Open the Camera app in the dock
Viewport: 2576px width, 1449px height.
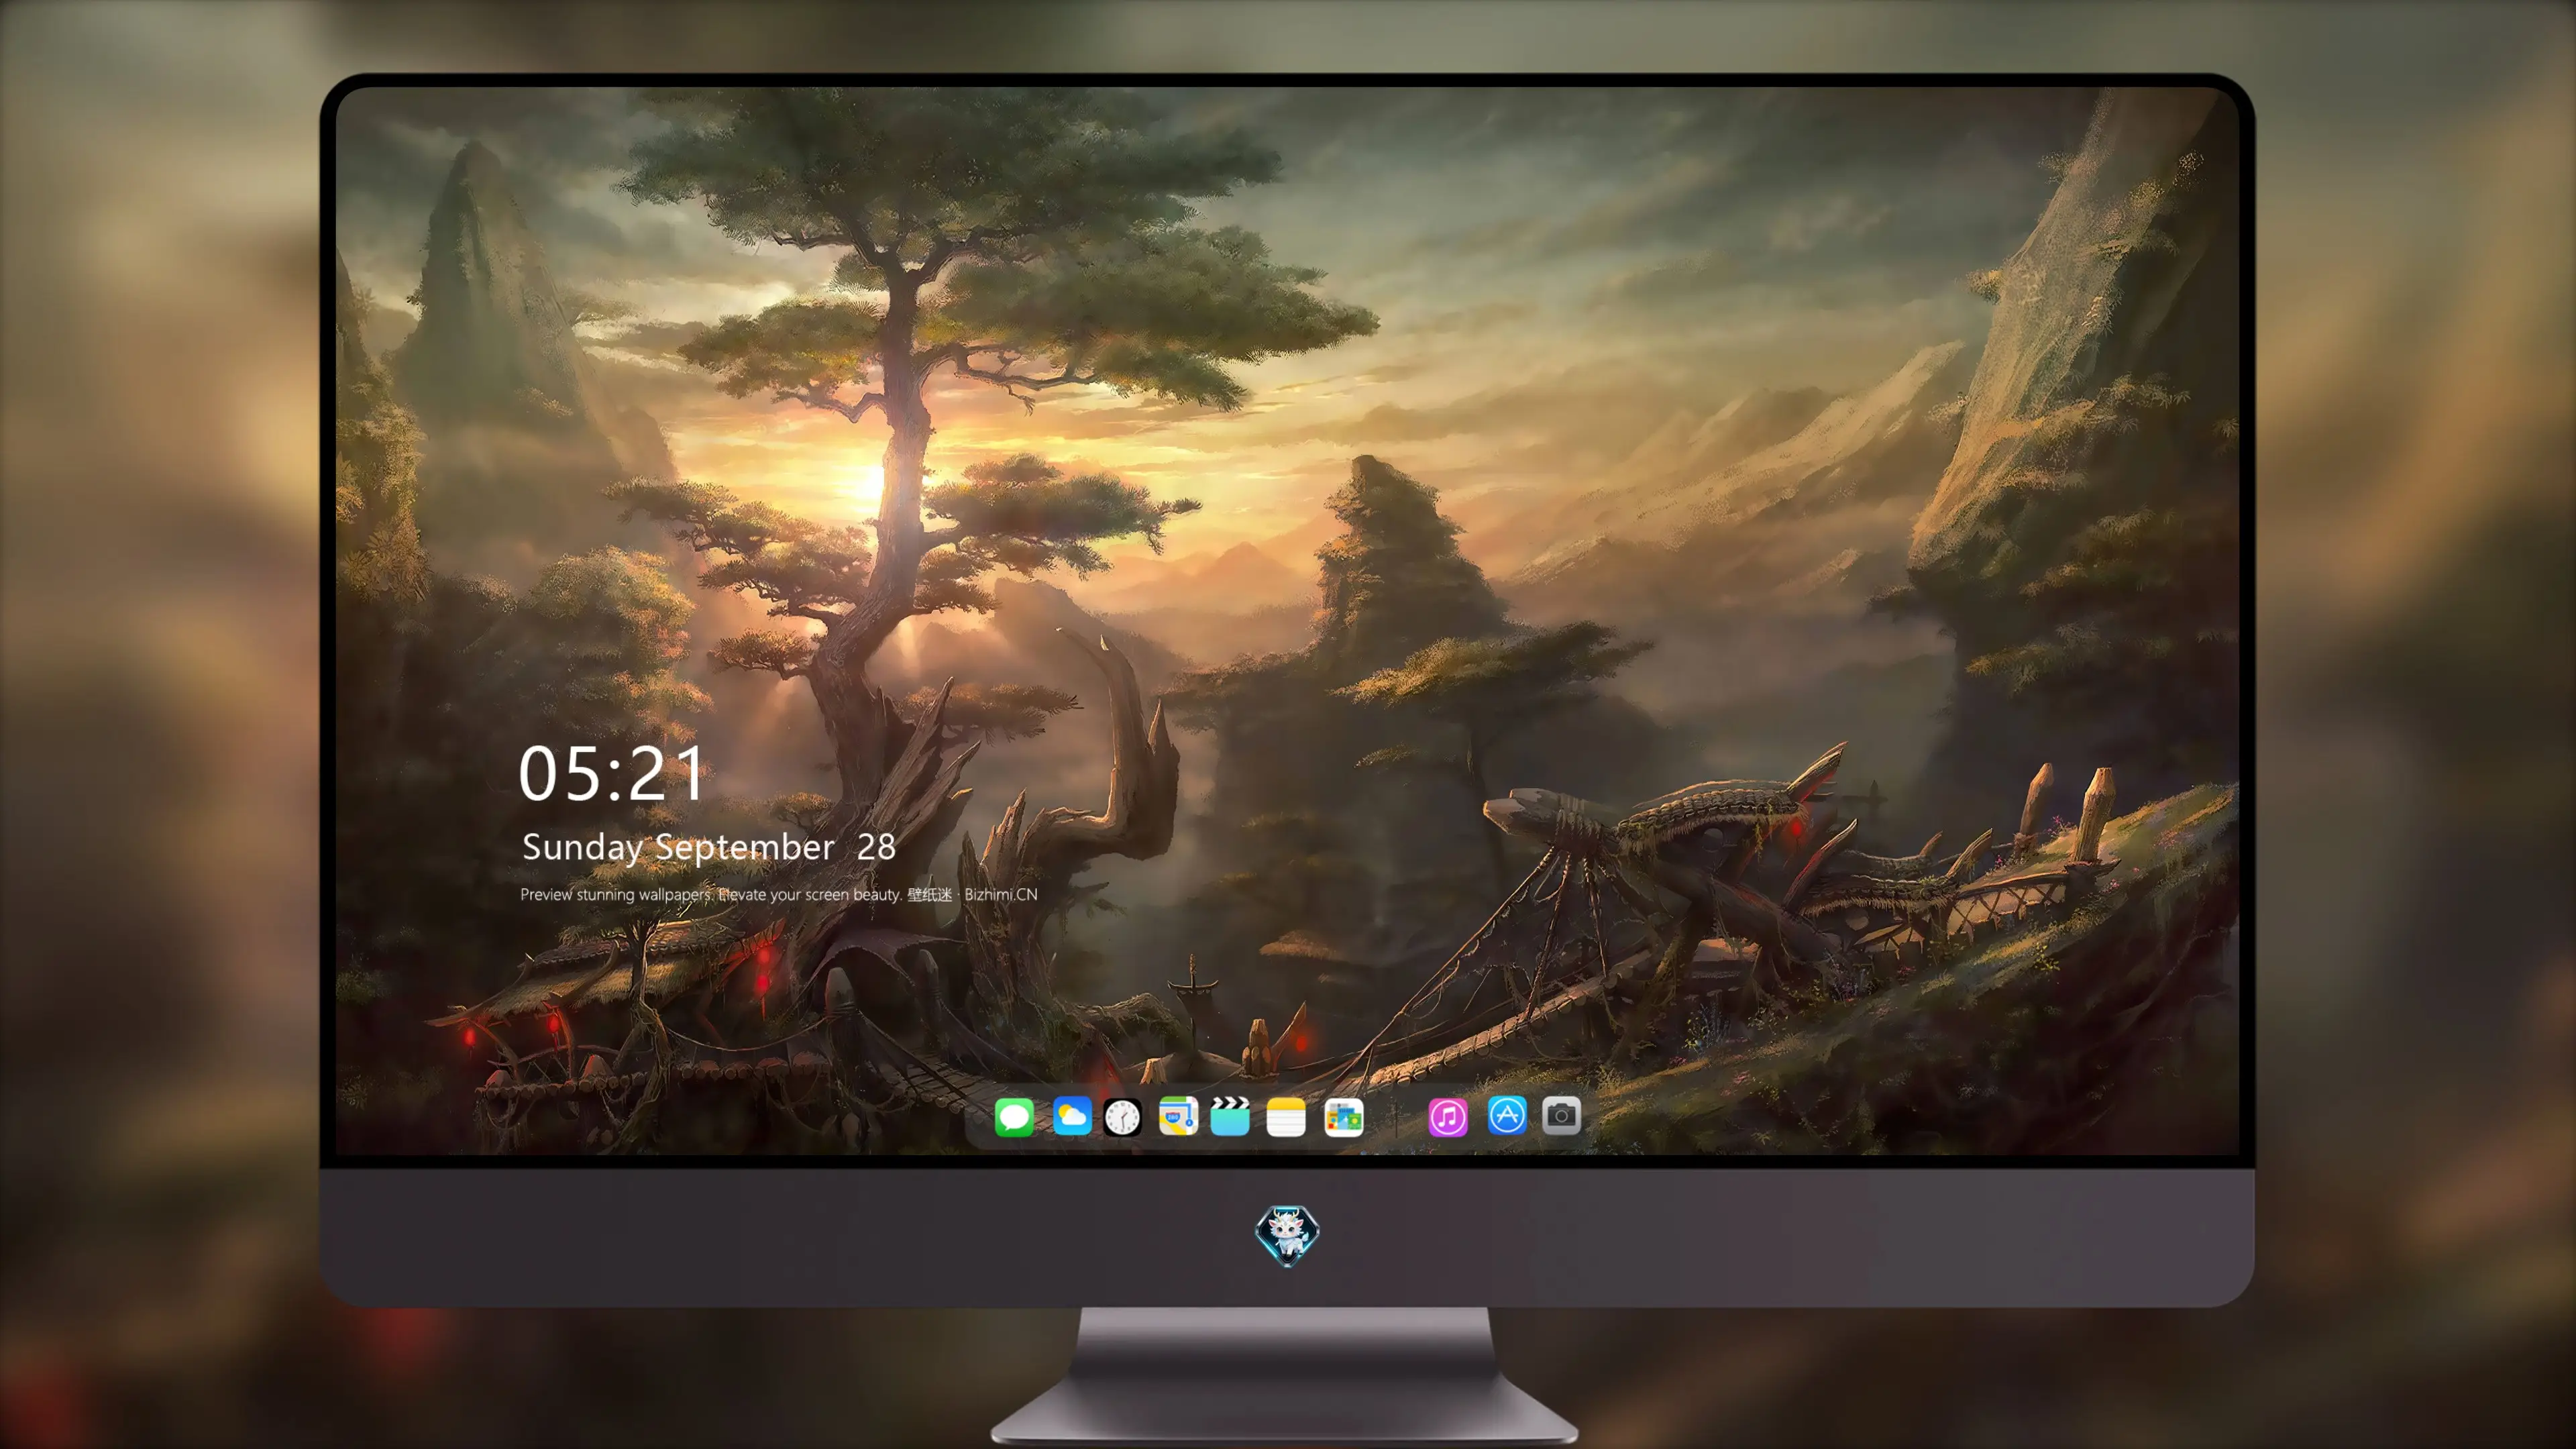coord(1561,1115)
